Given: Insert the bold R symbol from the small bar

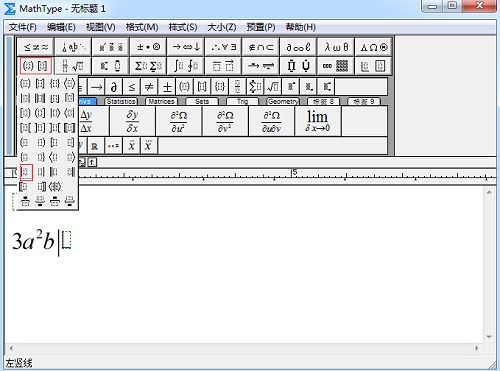Looking at the screenshot, I should coord(95,146).
